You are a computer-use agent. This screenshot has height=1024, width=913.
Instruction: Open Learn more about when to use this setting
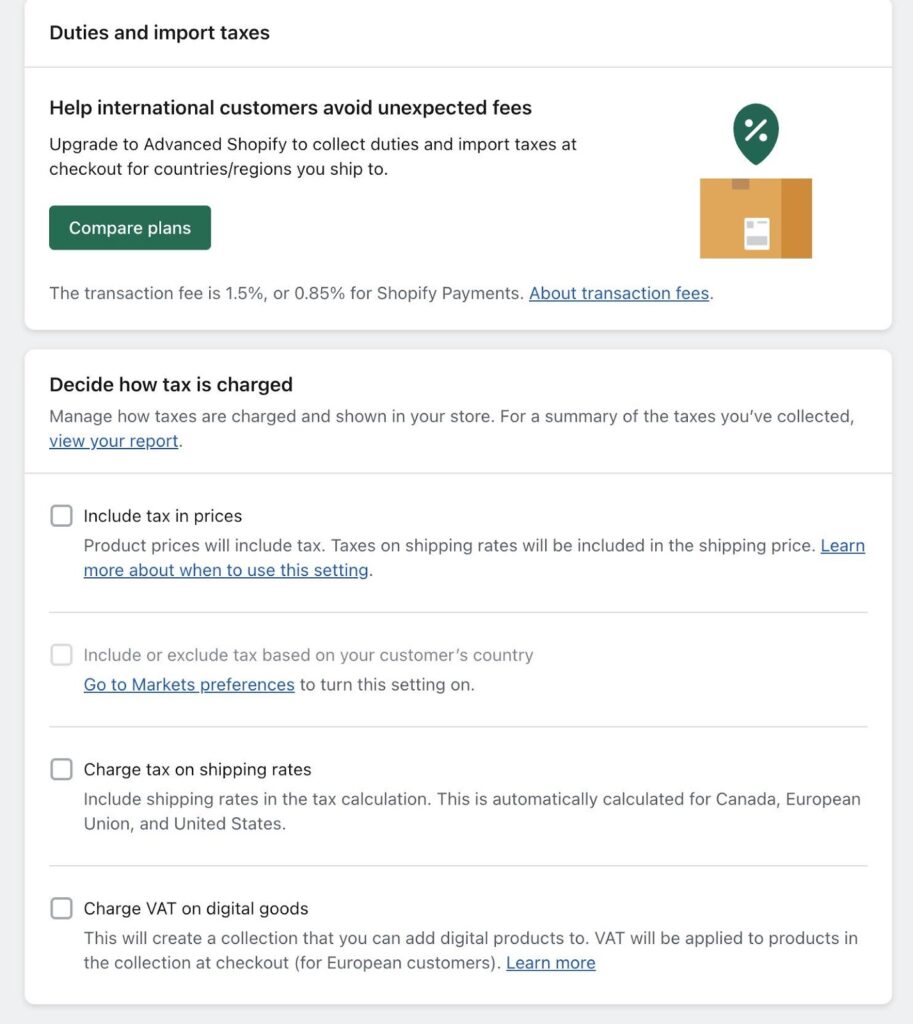[x=226, y=570]
